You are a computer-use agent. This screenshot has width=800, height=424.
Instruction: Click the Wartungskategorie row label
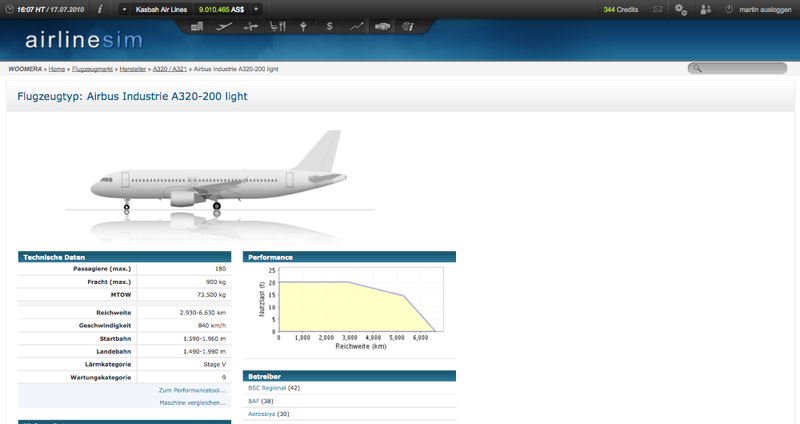(101, 378)
